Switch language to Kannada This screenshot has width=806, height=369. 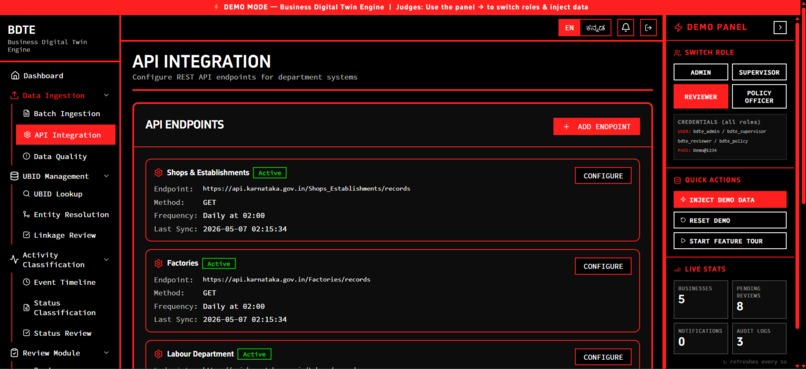coord(595,28)
